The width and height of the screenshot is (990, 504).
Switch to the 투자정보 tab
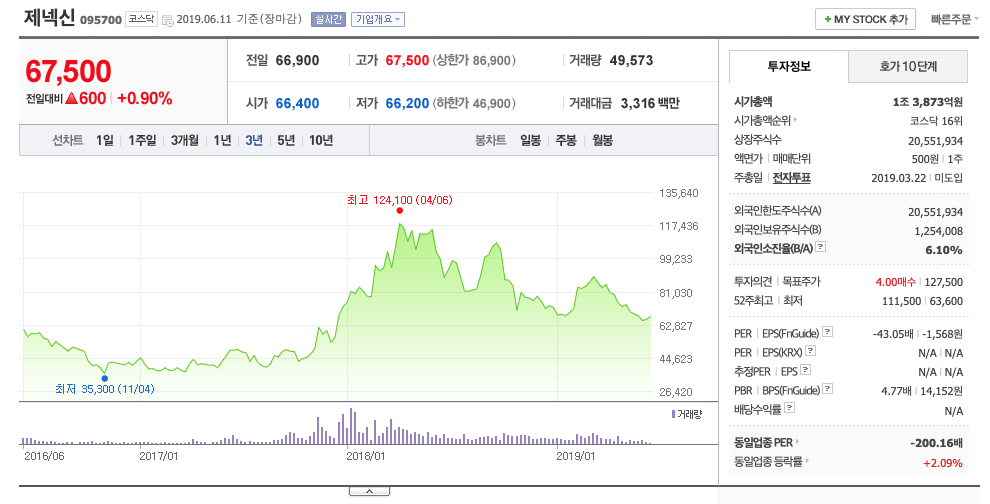tap(789, 66)
